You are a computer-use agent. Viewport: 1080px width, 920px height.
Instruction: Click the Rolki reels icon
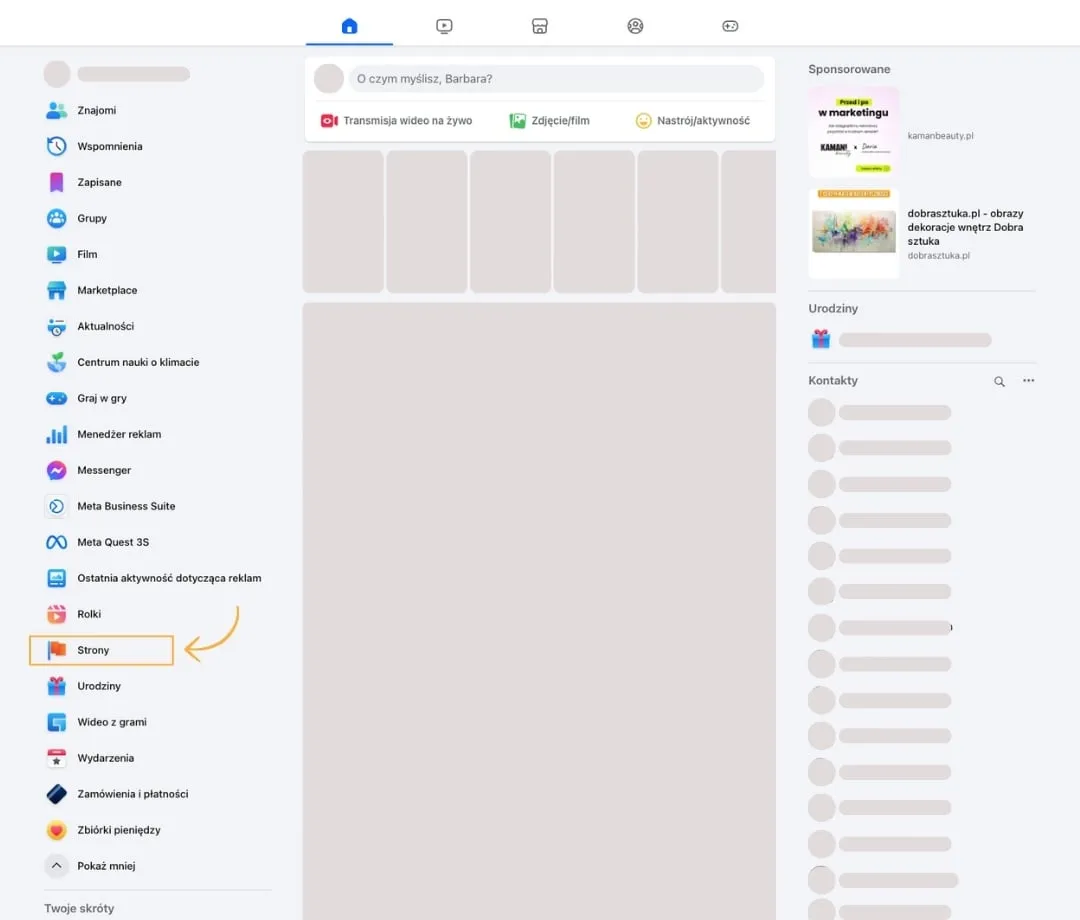point(56,614)
